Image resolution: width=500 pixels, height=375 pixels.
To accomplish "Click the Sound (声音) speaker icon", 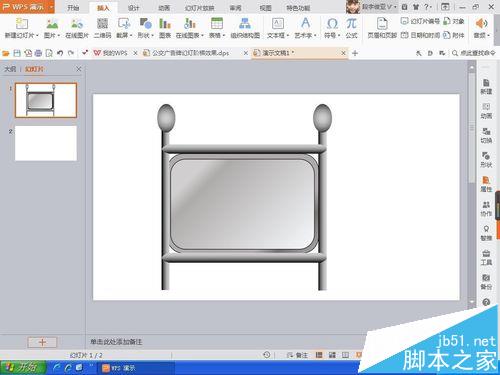I will pyautogui.click(x=481, y=24).
